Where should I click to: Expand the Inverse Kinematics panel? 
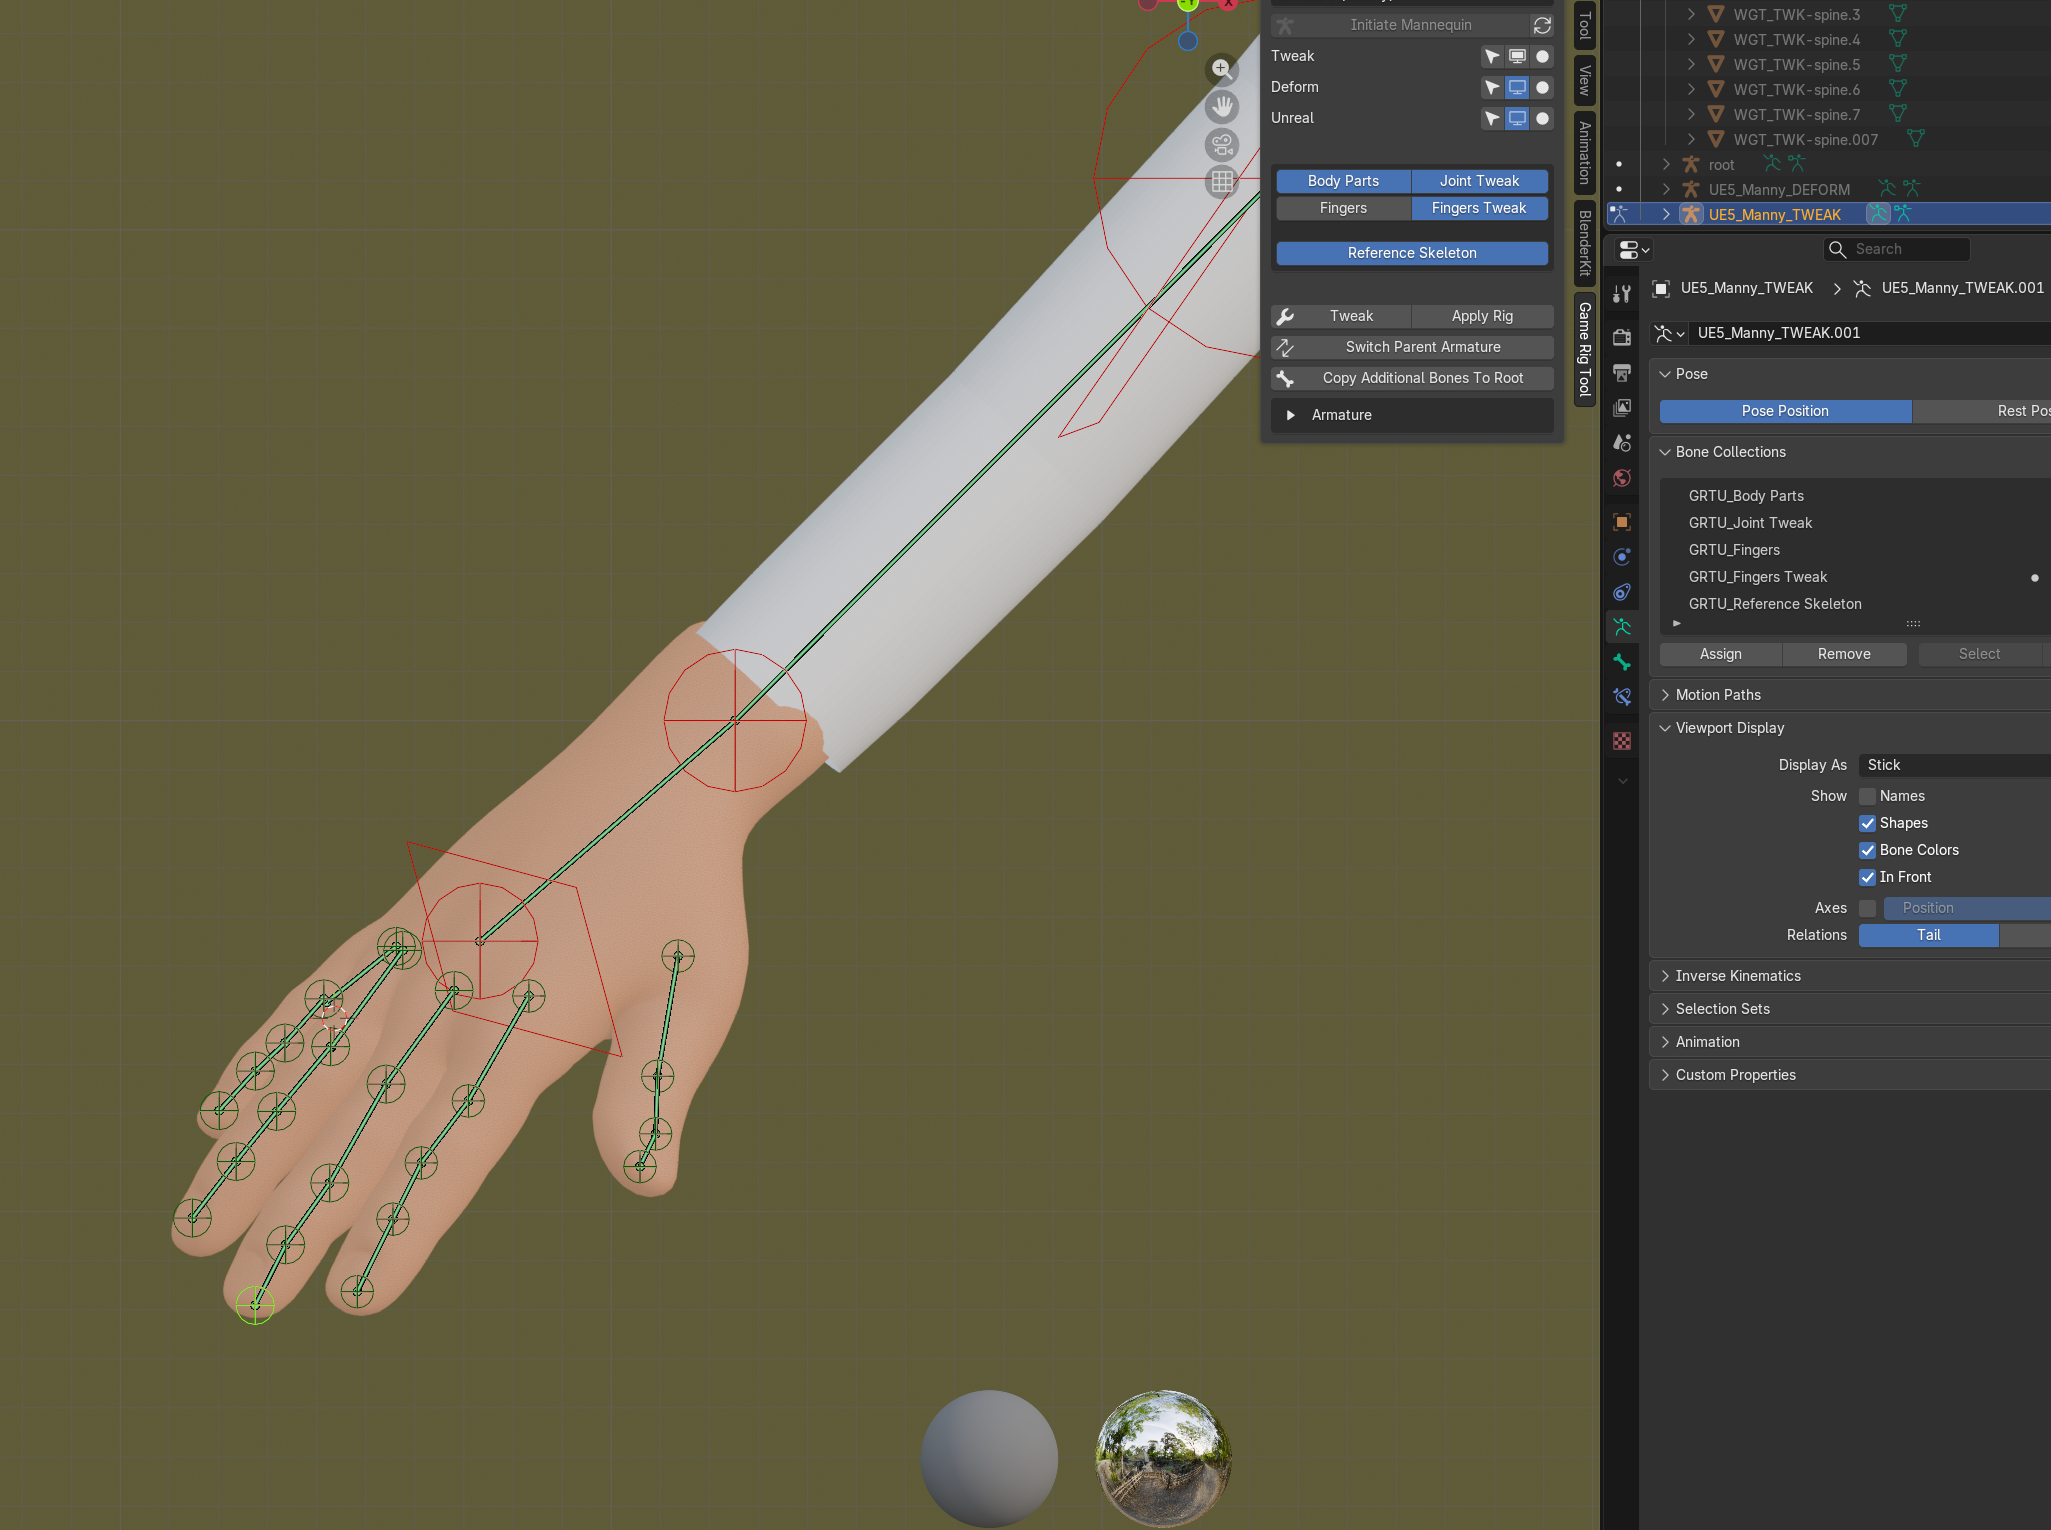(x=1738, y=976)
